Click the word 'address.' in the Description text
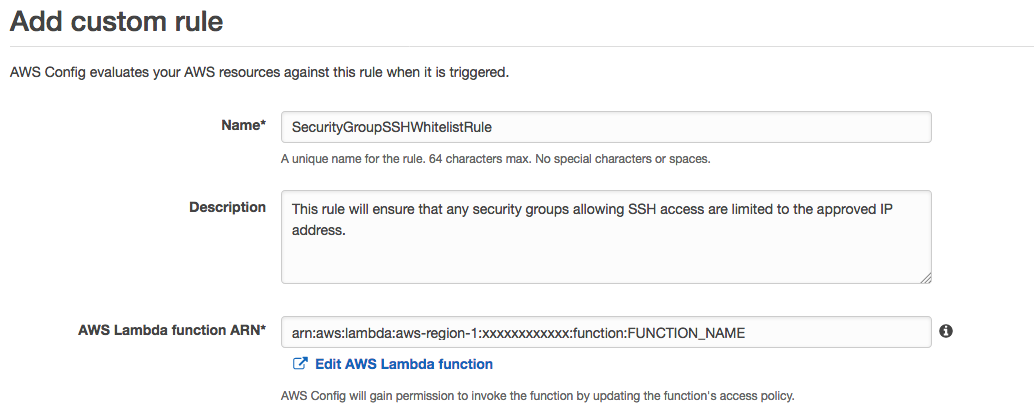Screen dimensions: 1034x418 (x=319, y=230)
